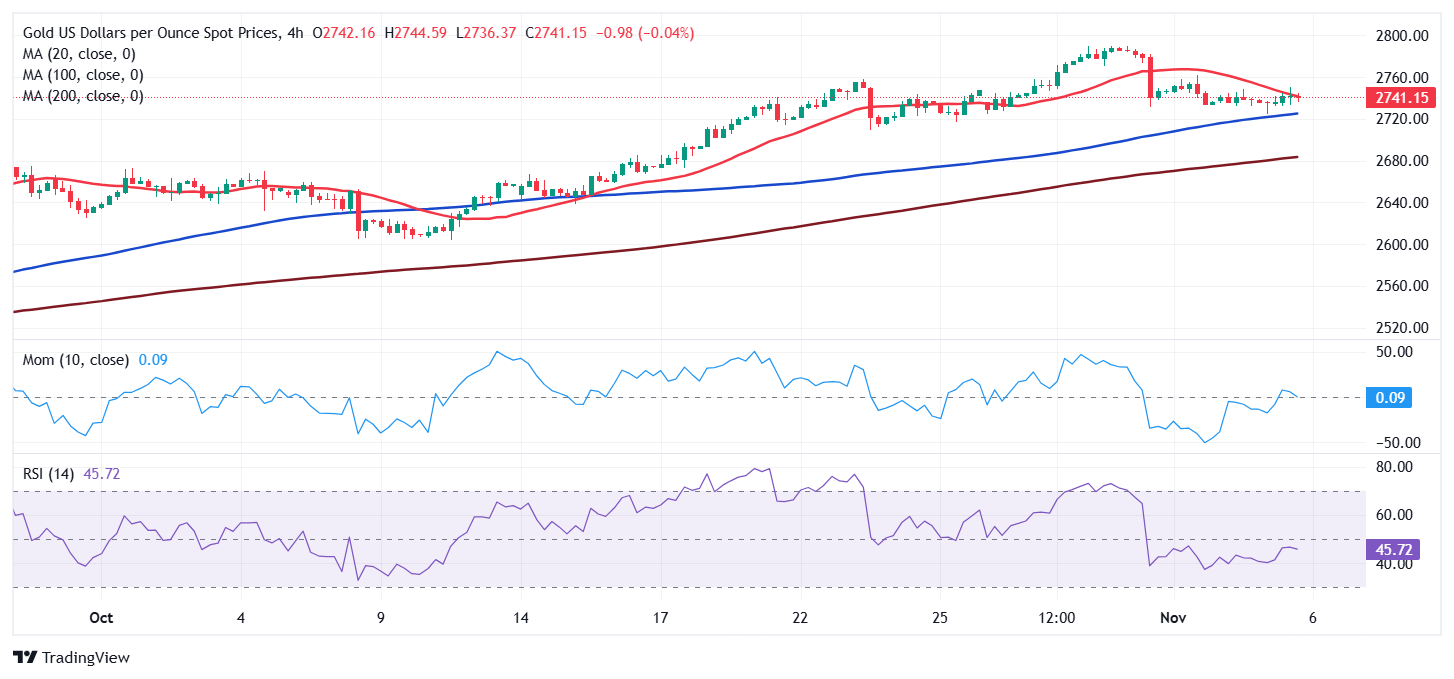Viewport: 1454px width, 679px height.
Task: Click the purple 45.72 RSI value badge
Action: (1390, 547)
